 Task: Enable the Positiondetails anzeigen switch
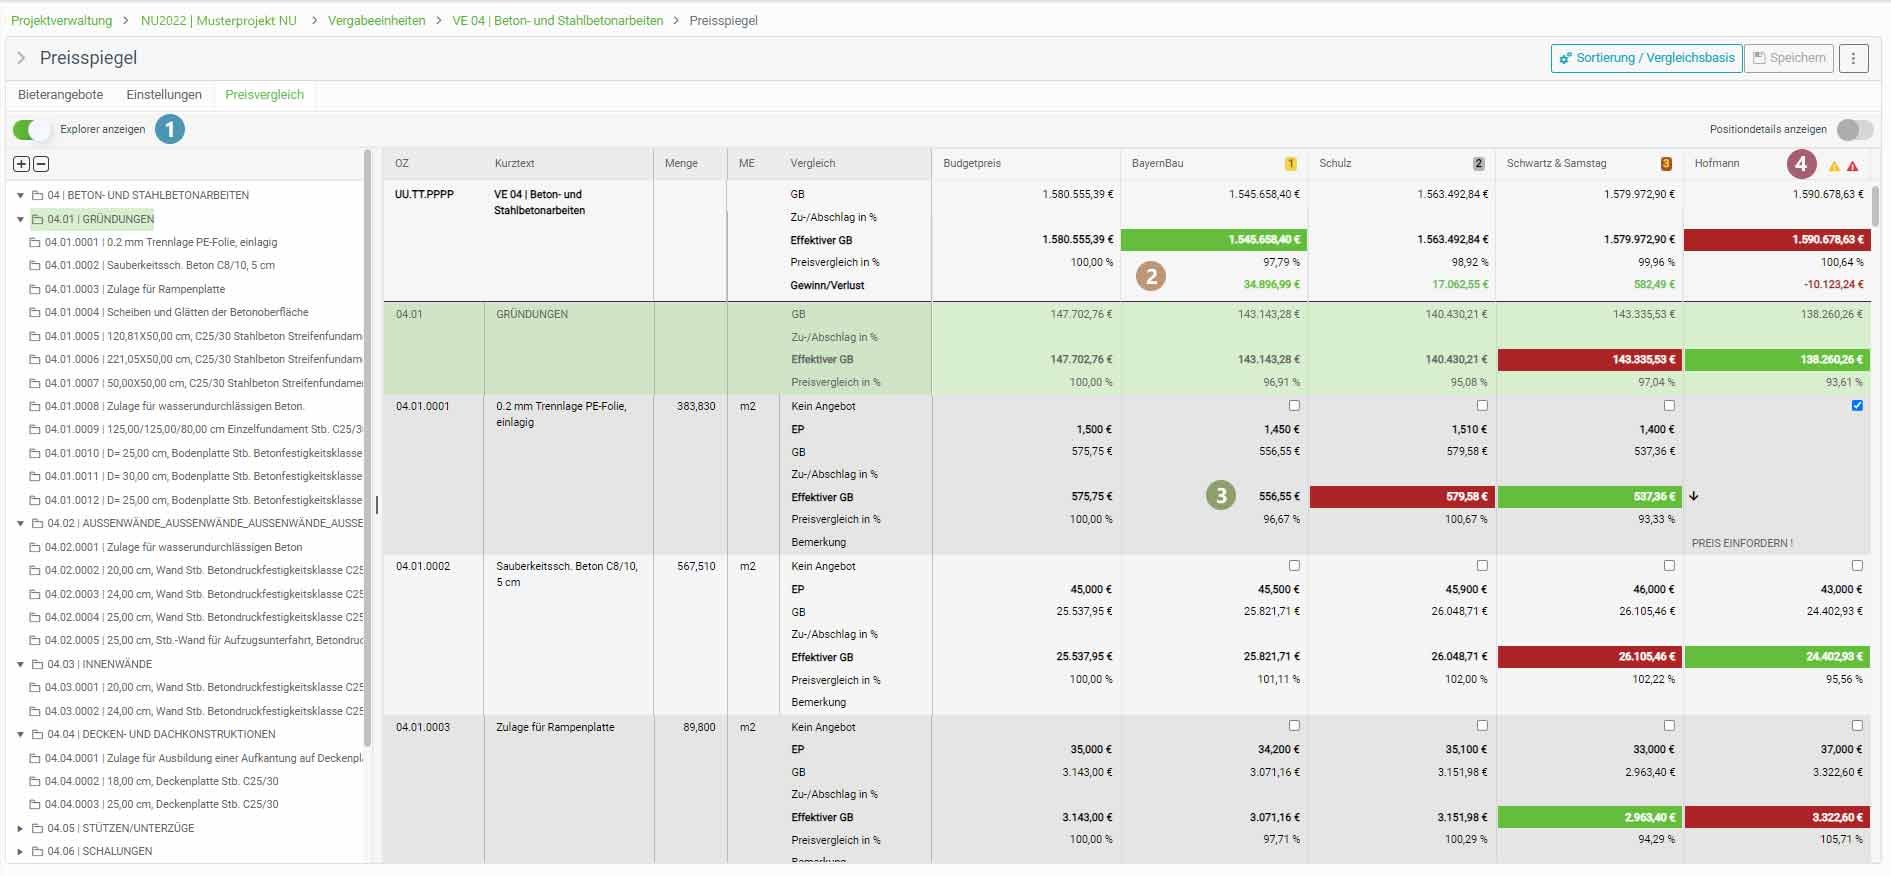click(x=1854, y=130)
